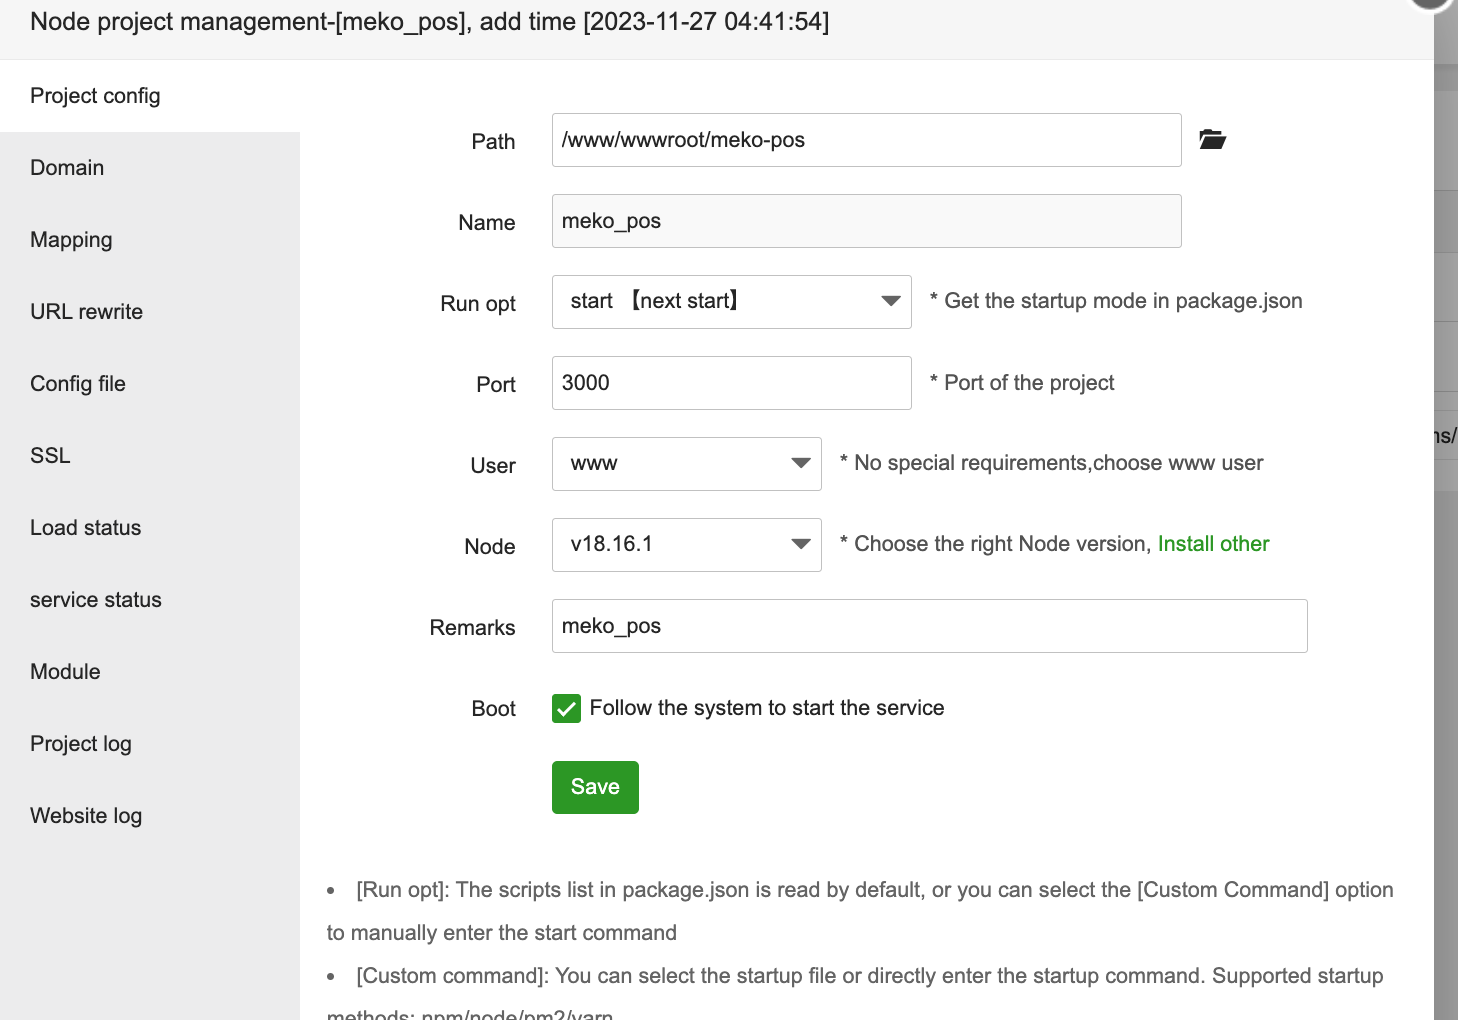Viewport: 1458px width, 1020px height.
Task: Click the green Save button
Action: pyautogui.click(x=595, y=788)
